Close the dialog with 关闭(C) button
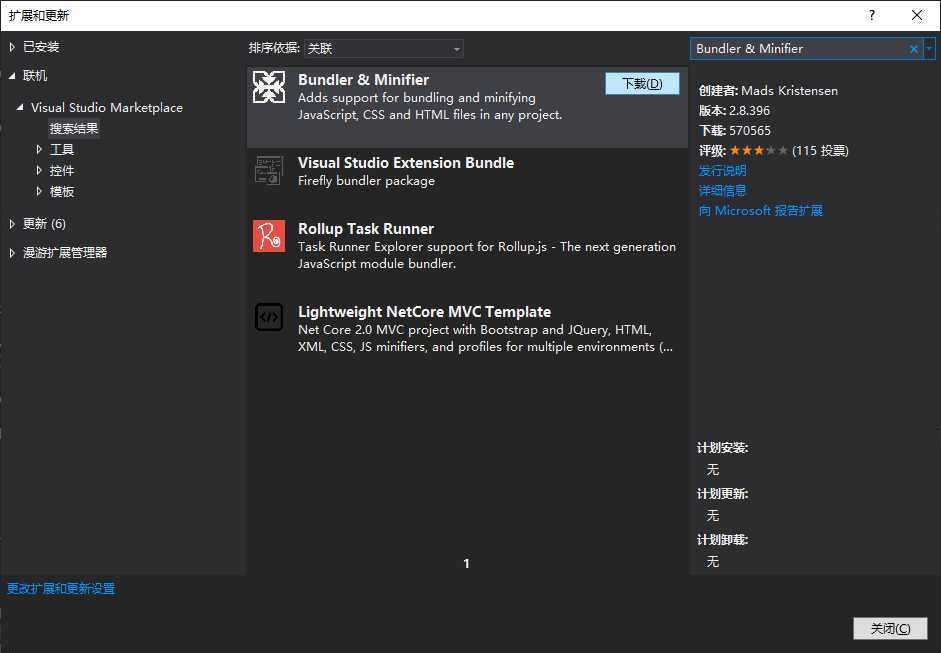Screen dimensions: 941x653 point(890,628)
